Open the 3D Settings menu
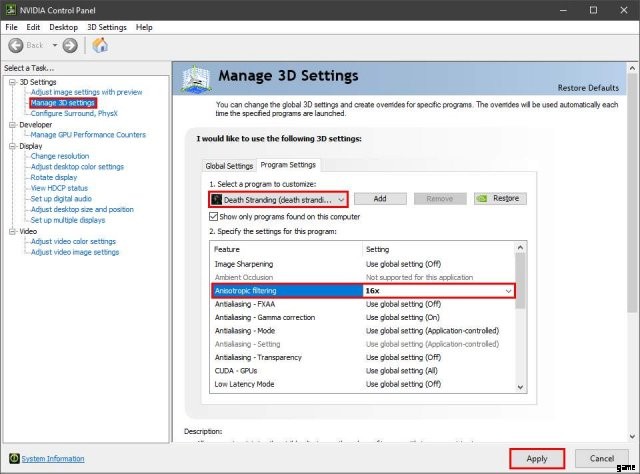The image size is (640, 474). [107, 27]
